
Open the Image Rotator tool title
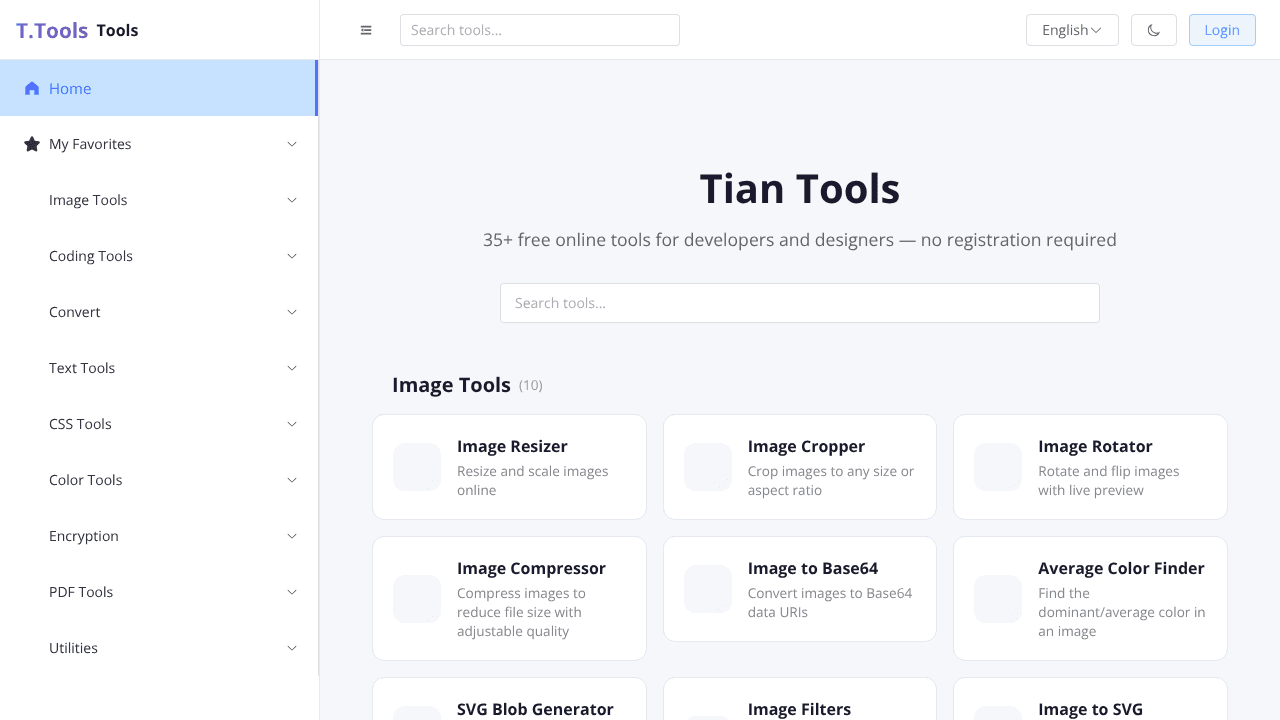[x=1095, y=446]
